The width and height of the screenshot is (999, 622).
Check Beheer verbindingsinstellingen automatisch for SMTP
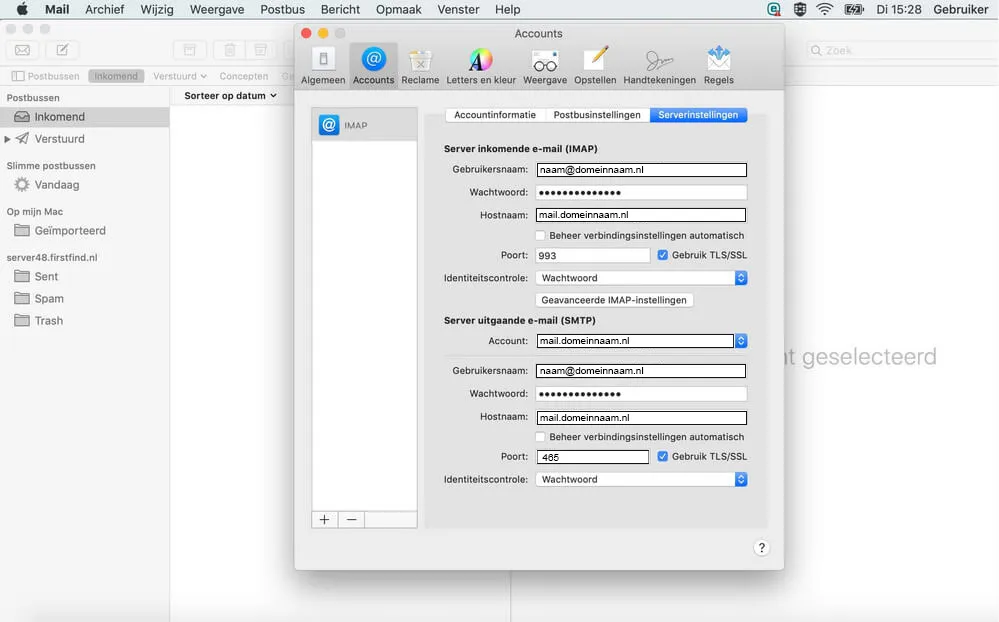[x=540, y=437]
